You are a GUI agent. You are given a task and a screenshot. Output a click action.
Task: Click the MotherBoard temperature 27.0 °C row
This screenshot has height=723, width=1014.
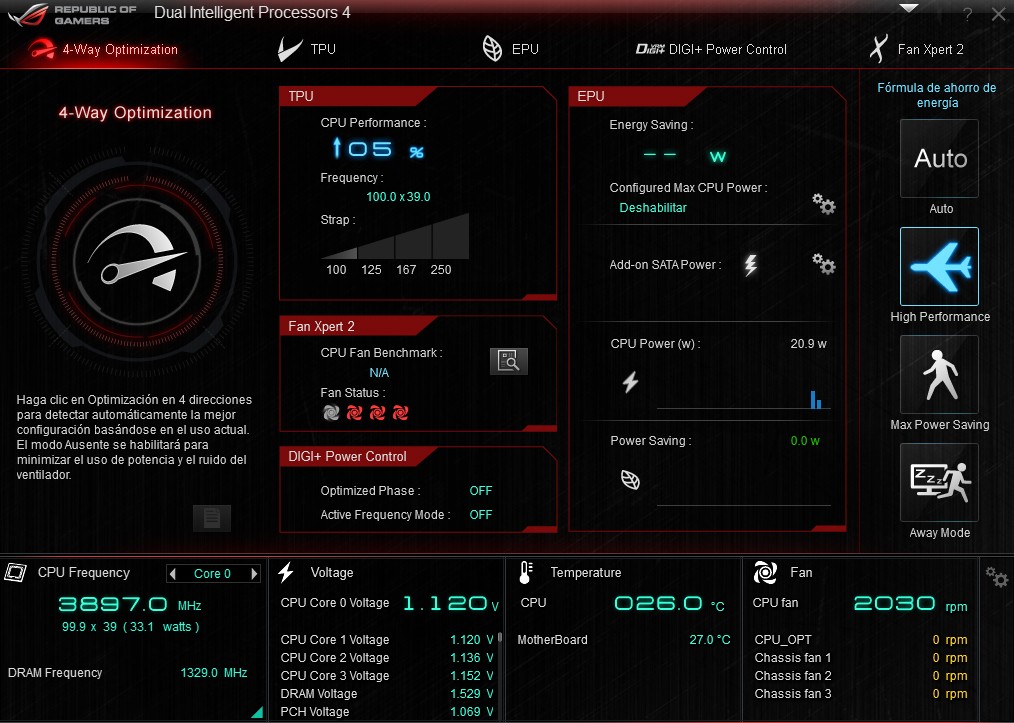point(624,640)
